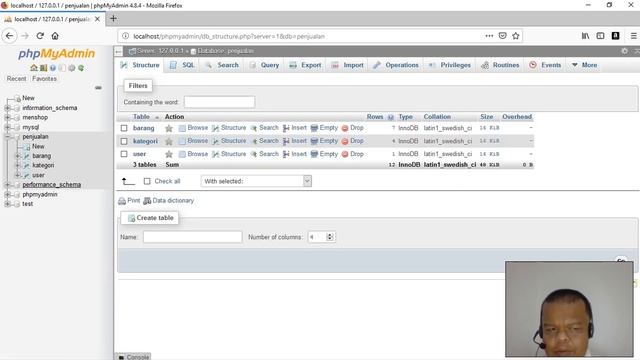This screenshot has width=640, height=360.
Task: Mark barang table as favorite star
Action: click(x=169, y=128)
